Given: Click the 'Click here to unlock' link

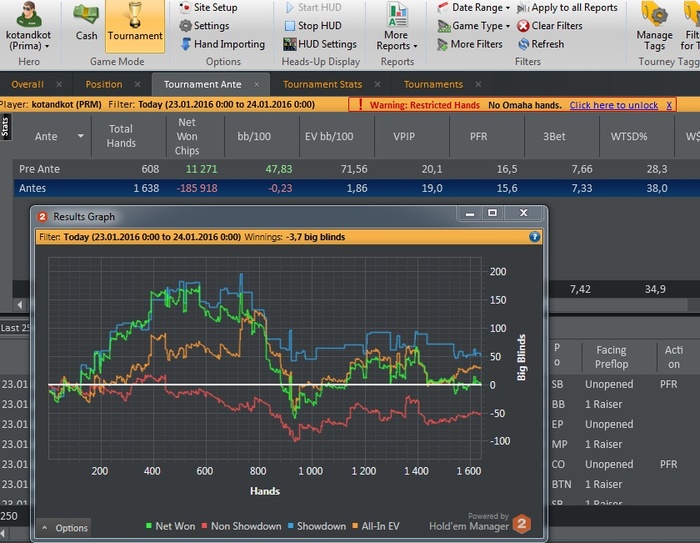Looking at the screenshot, I should (613, 105).
